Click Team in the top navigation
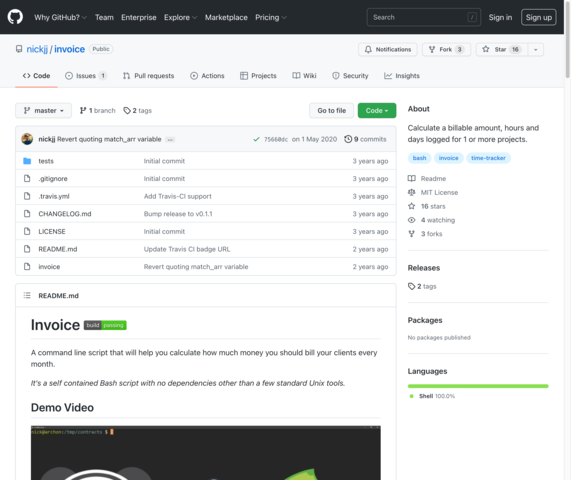This screenshot has width=571, height=480. [x=104, y=17]
